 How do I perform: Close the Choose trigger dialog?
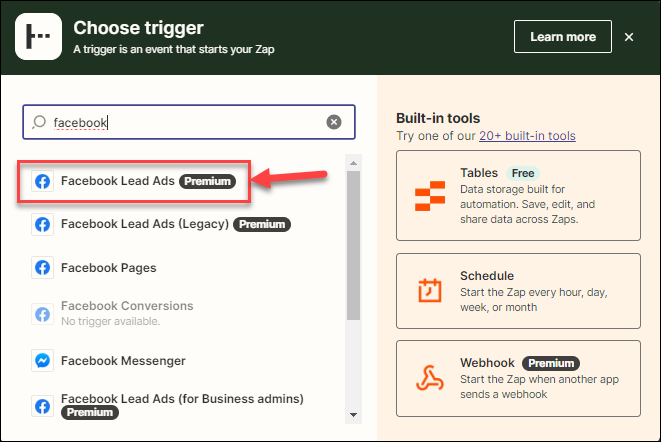coord(629,37)
